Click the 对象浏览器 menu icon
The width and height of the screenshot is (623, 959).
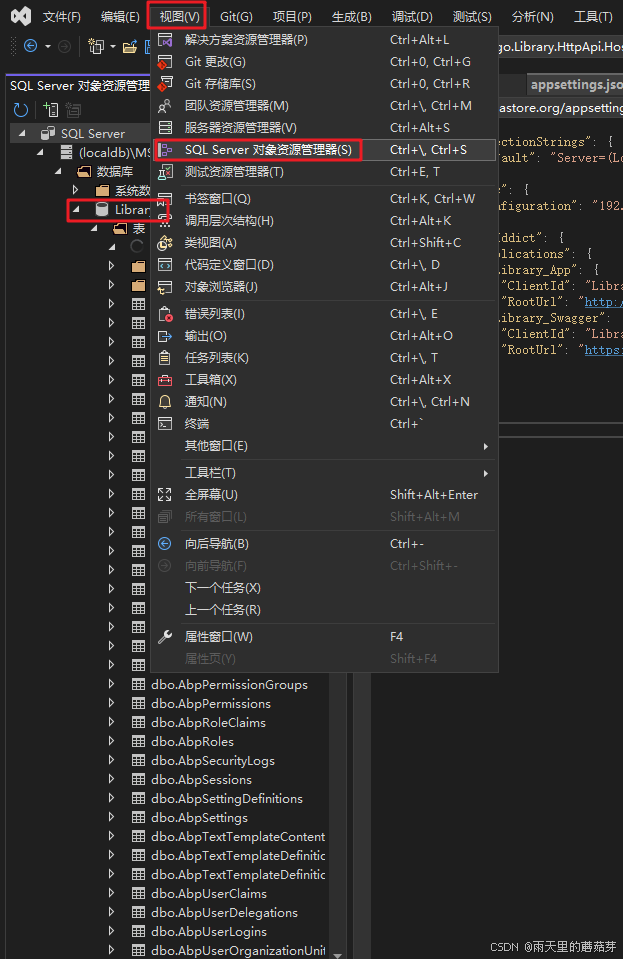pos(165,287)
